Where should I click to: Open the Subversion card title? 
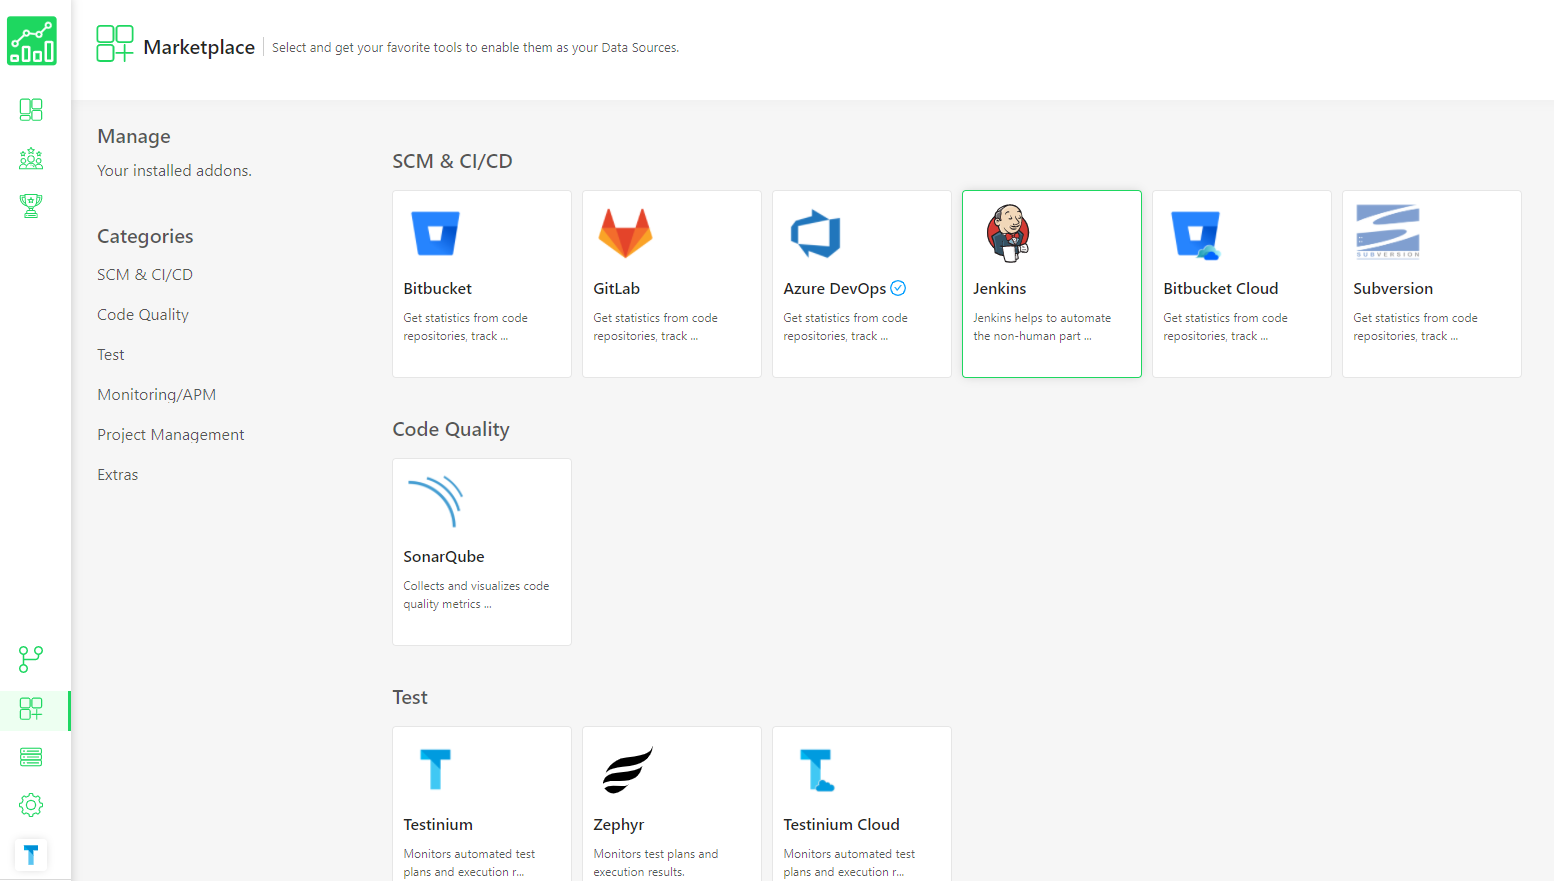[1393, 288]
